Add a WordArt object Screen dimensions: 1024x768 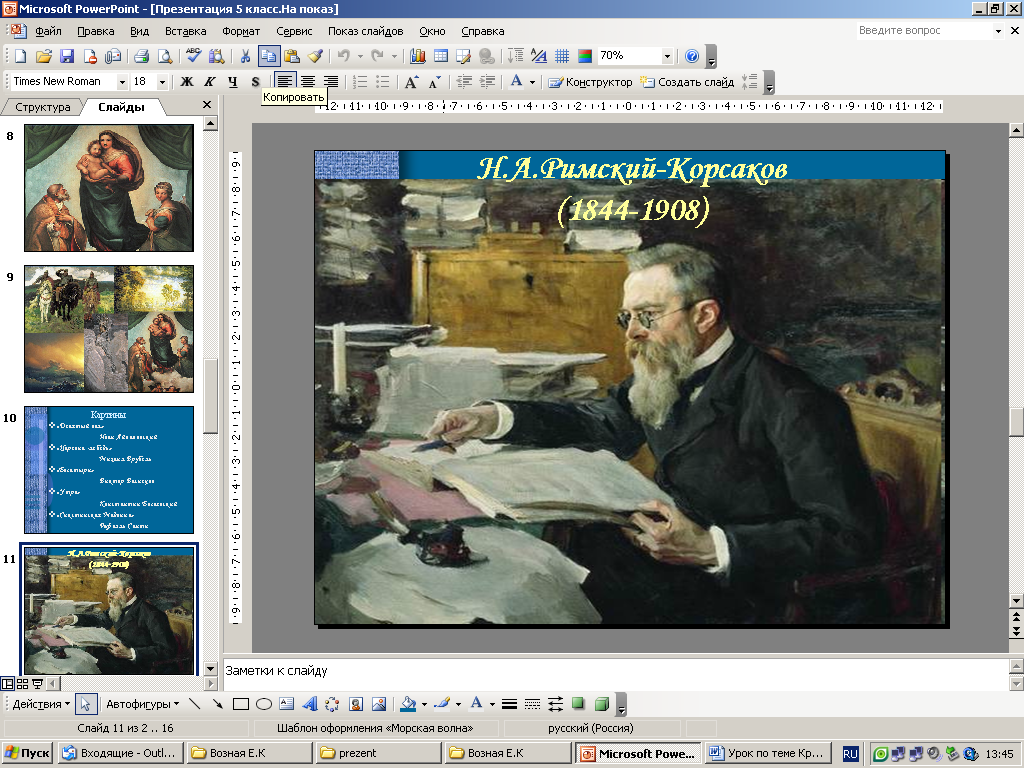pyautogui.click(x=310, y=704)
